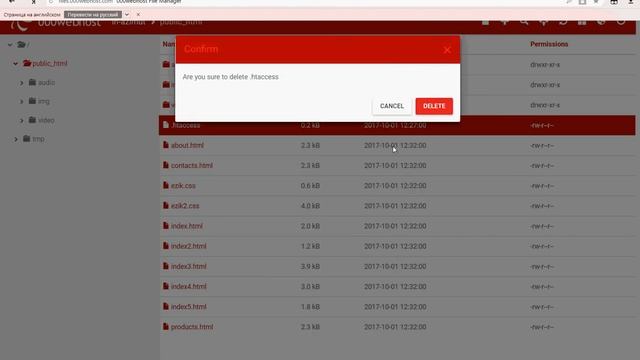The width and height of the screenshot is (640, 360).
Task: Select the about.html file name
Action: click(x=187, y=145)
